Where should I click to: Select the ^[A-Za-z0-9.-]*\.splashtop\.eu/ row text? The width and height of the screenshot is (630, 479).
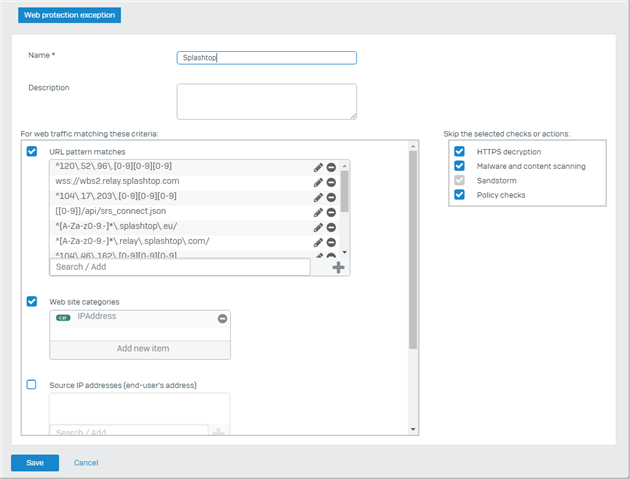[x=116, y=226]
